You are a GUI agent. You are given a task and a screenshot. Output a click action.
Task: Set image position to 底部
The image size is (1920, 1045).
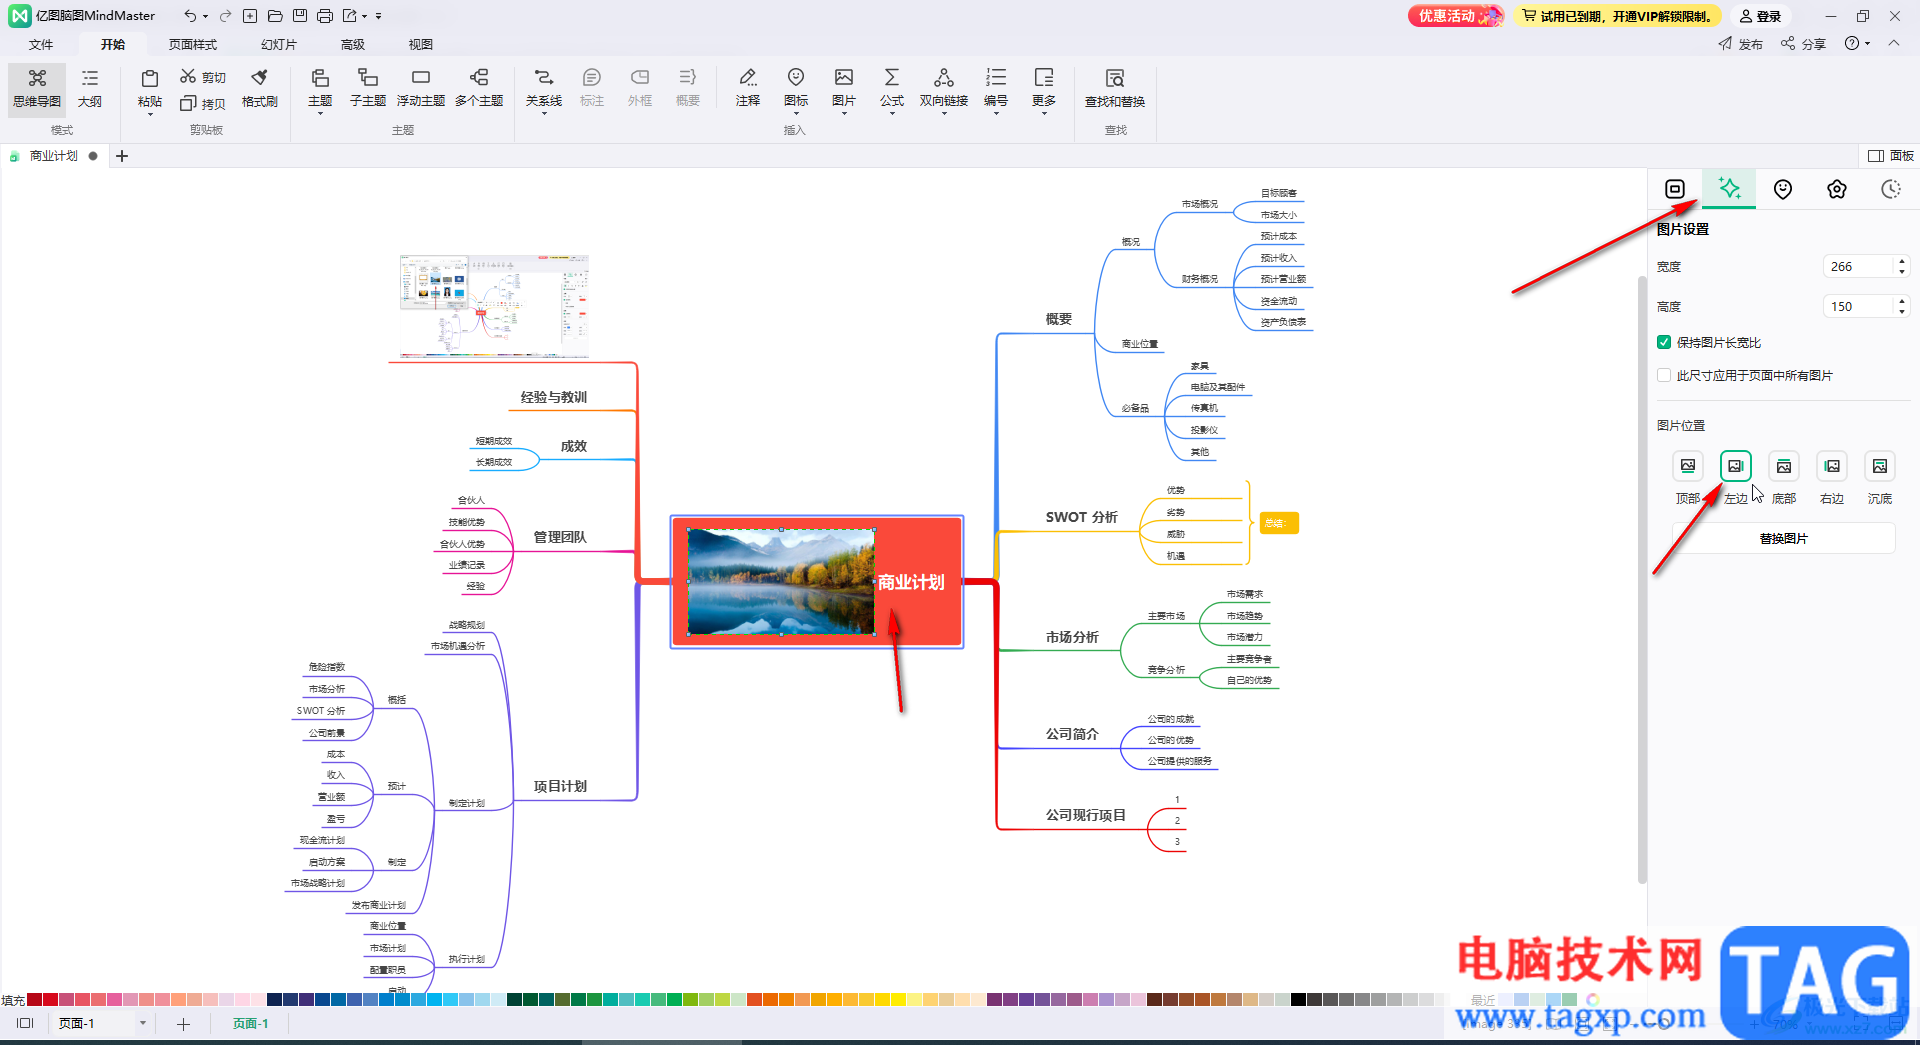coord(1784,466)
